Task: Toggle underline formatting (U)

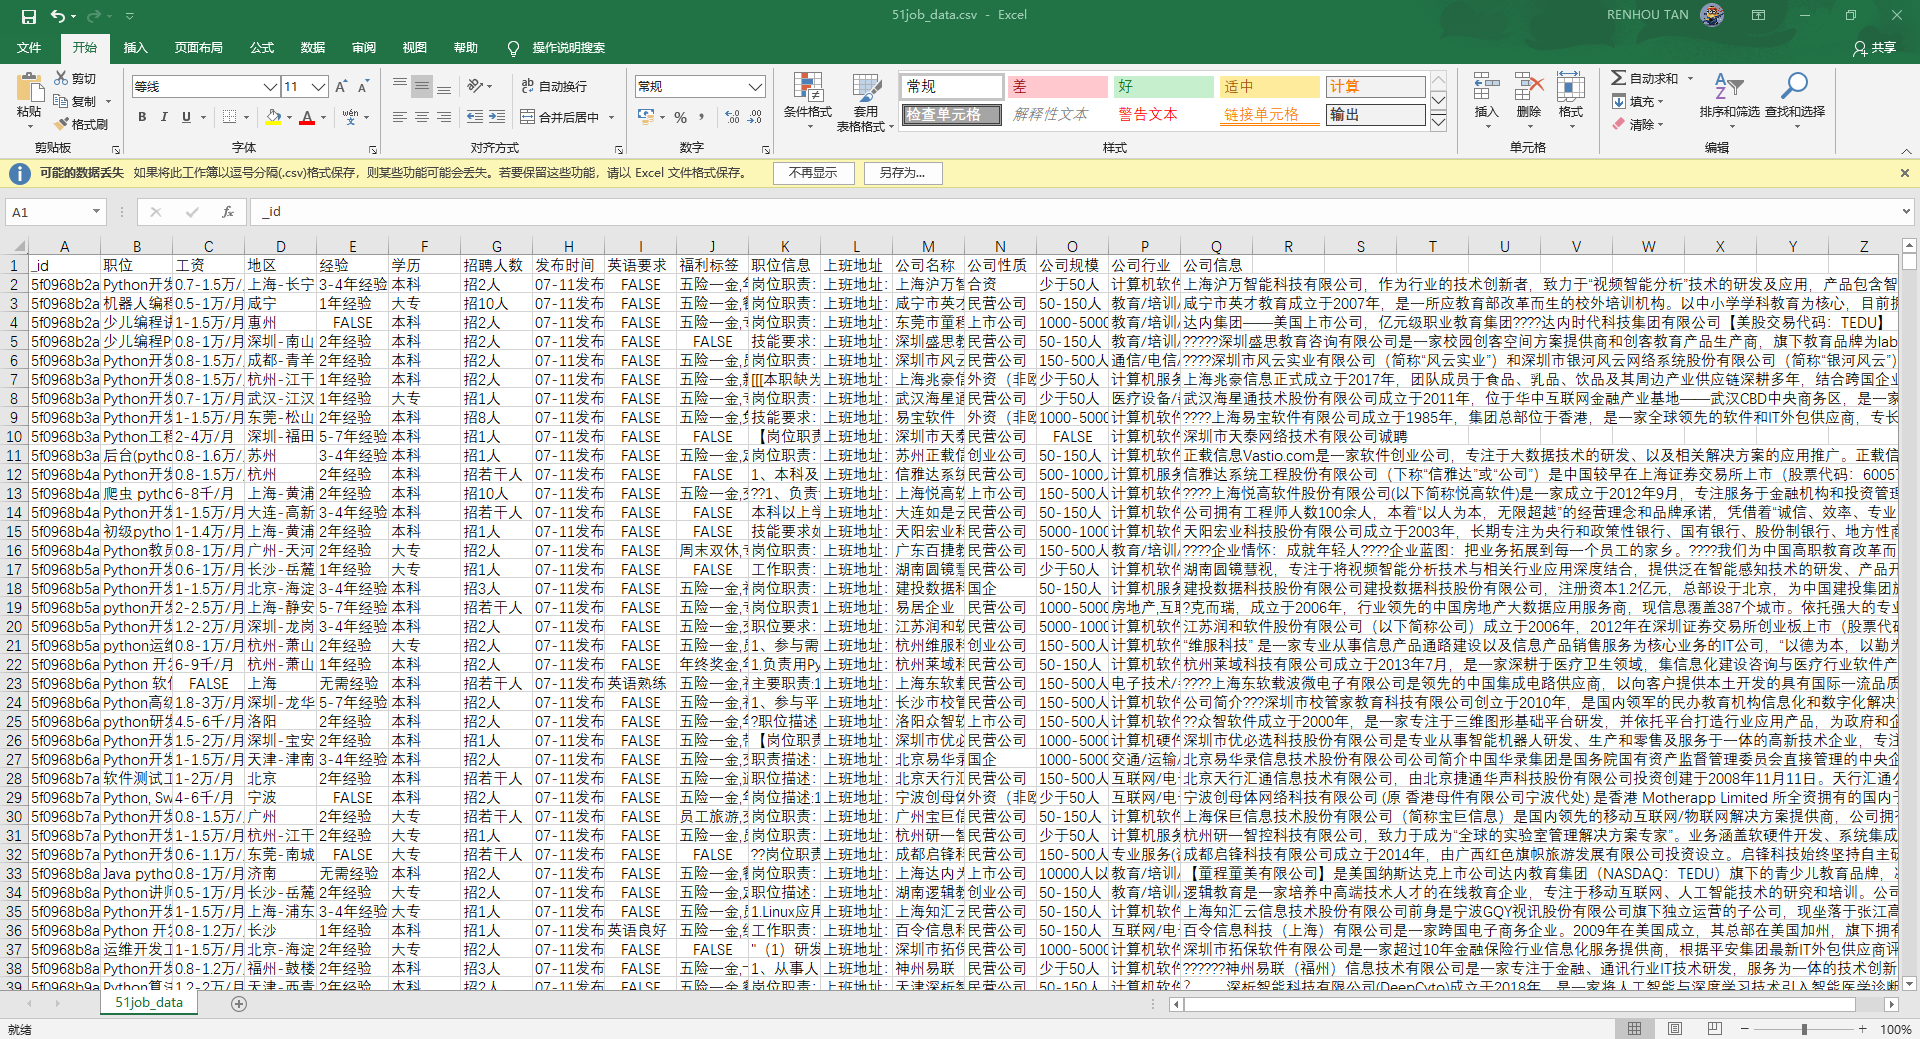Action: 186,117
